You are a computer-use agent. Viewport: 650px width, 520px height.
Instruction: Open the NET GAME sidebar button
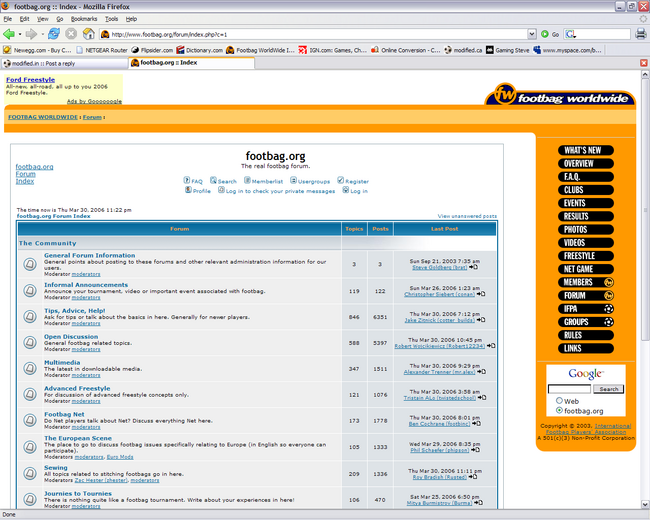[x=586, y=269]
